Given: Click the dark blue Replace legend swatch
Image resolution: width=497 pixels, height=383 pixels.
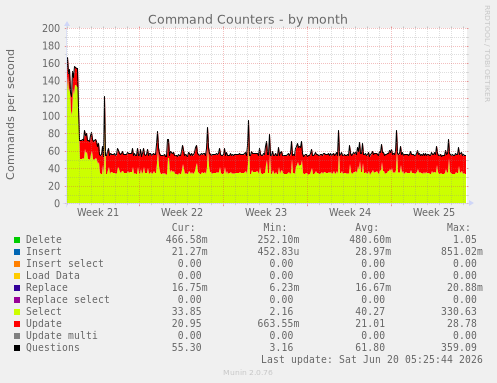Looking at the screenshot, I should tap(17, 288).
